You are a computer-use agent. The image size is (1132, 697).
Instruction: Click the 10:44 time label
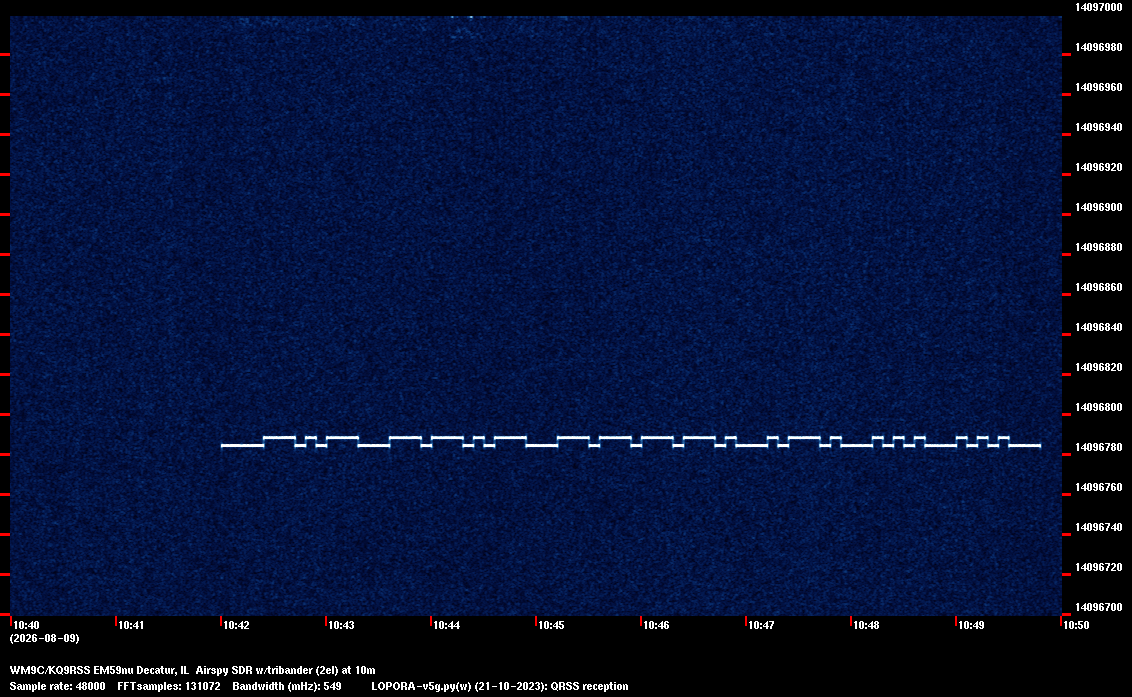[446, 625]
